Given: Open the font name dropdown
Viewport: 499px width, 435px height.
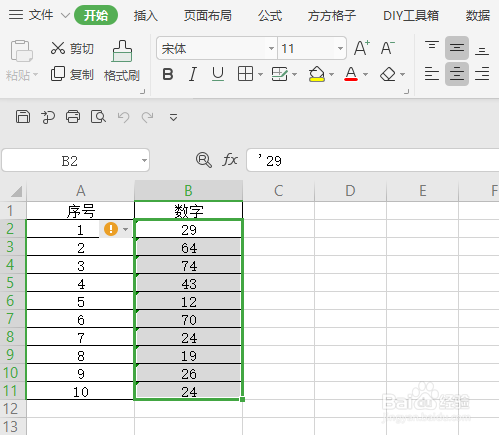Looking at the screenshot, I should pos(271,49).
